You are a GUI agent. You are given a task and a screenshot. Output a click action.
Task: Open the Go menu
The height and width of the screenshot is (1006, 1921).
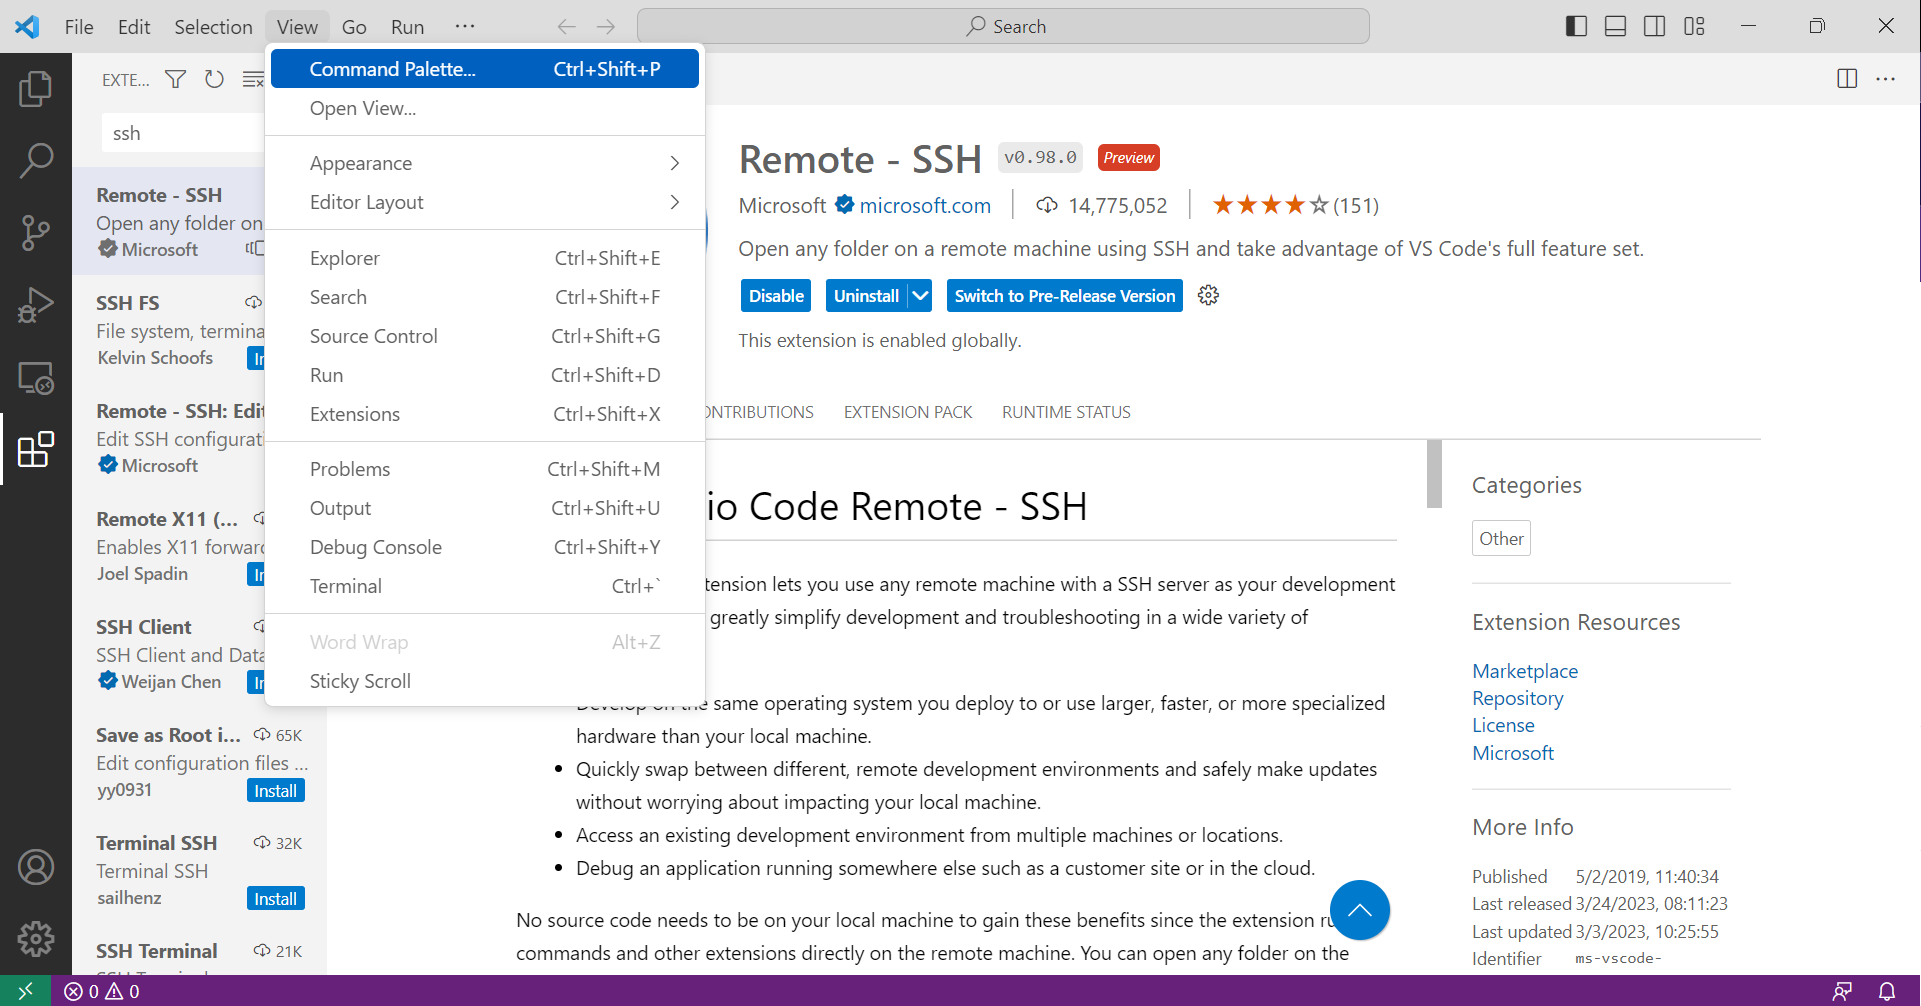click(354, 27)
